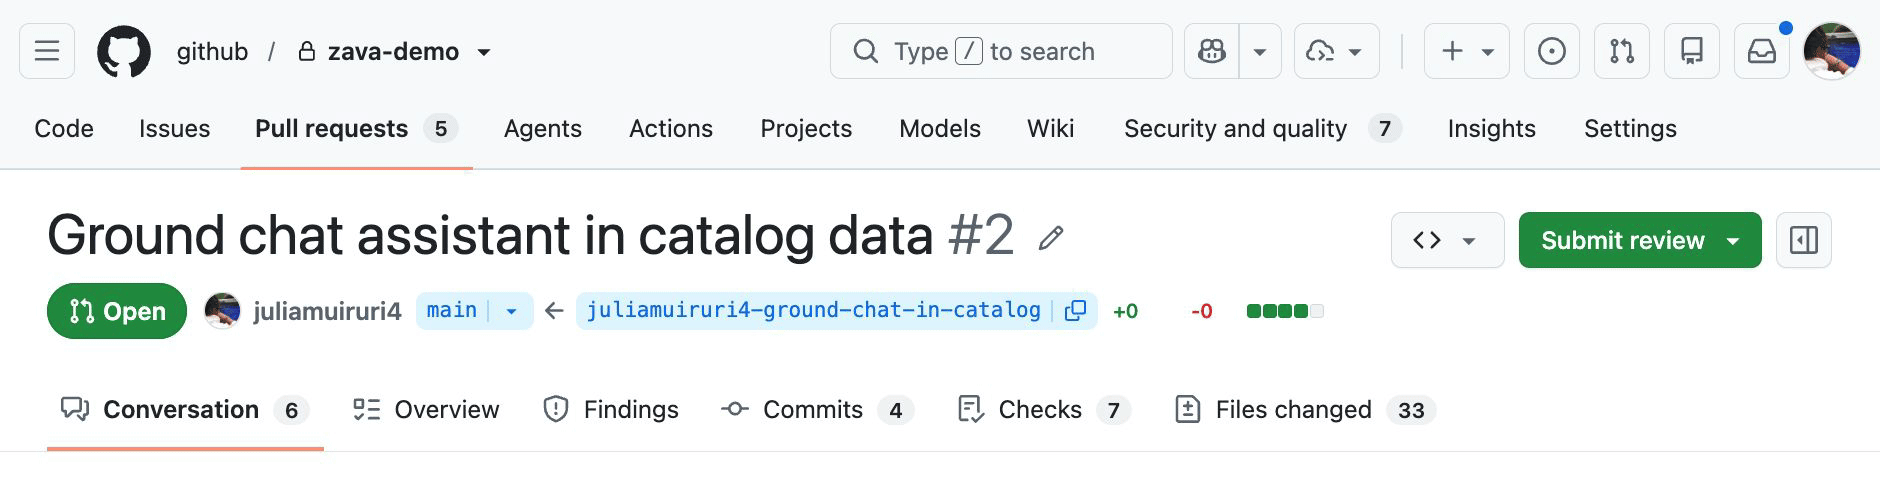Open the pull requests icon in header

(x=1622, y=51)
